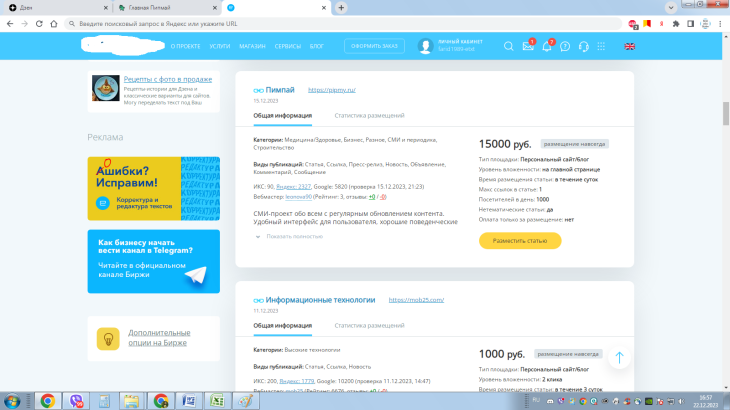Select Информационные технологии 'Статистика размещений' tab
The width and height of the screenshot is (730, 410).
click(369, 325)
